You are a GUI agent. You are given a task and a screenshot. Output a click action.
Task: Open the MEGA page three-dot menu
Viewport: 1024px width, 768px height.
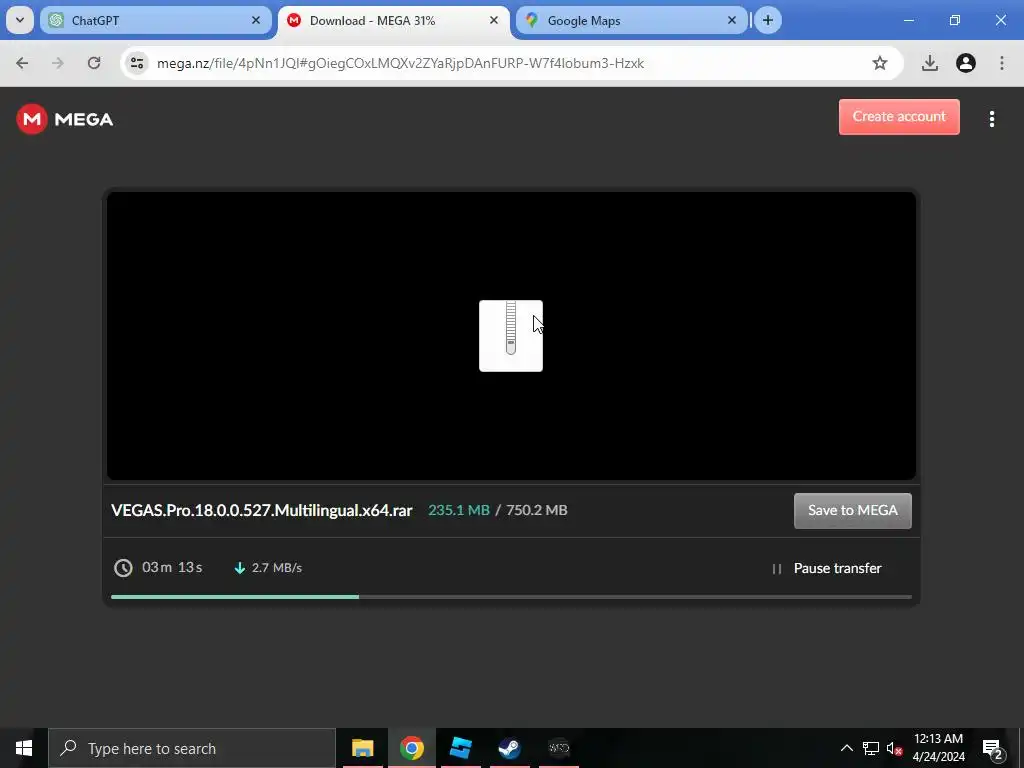click(991, 119)
